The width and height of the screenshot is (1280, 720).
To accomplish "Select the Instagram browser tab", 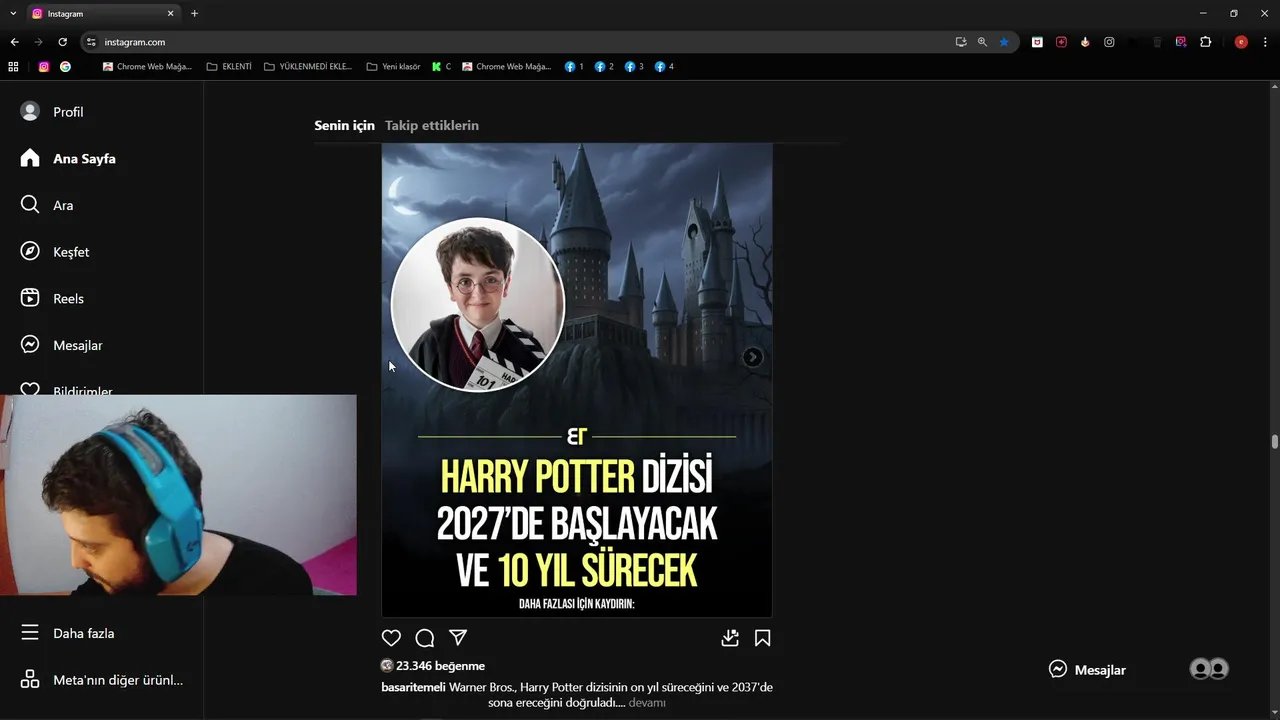I will (103, 14).
